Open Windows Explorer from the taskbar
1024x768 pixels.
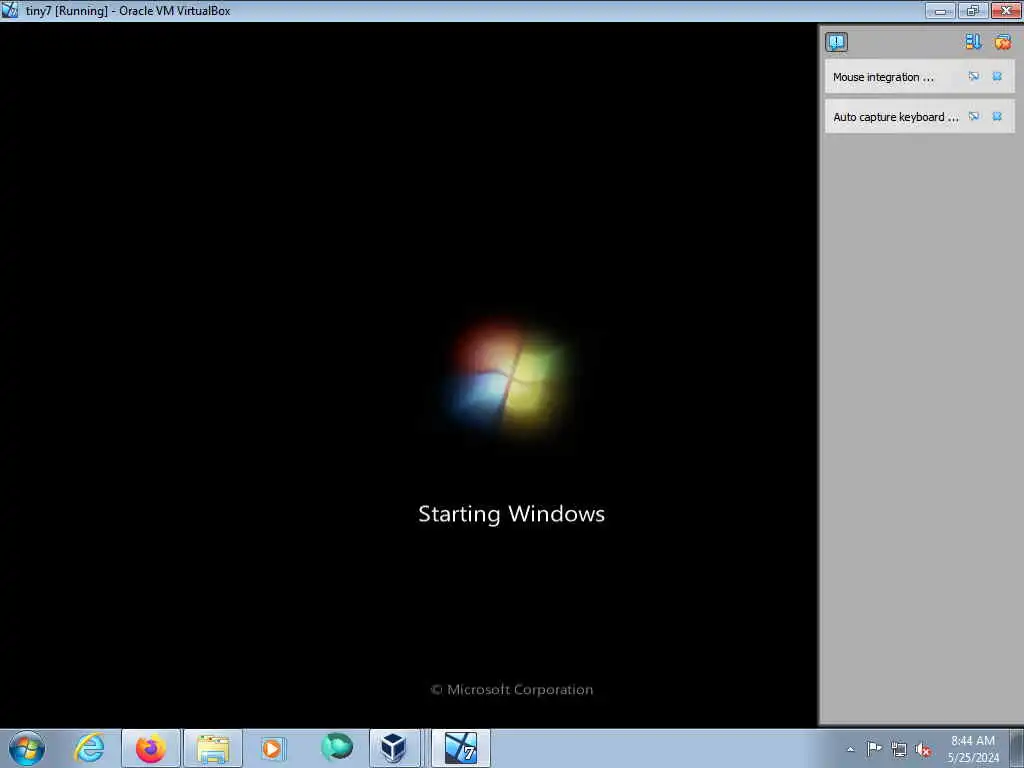point(213,748)
